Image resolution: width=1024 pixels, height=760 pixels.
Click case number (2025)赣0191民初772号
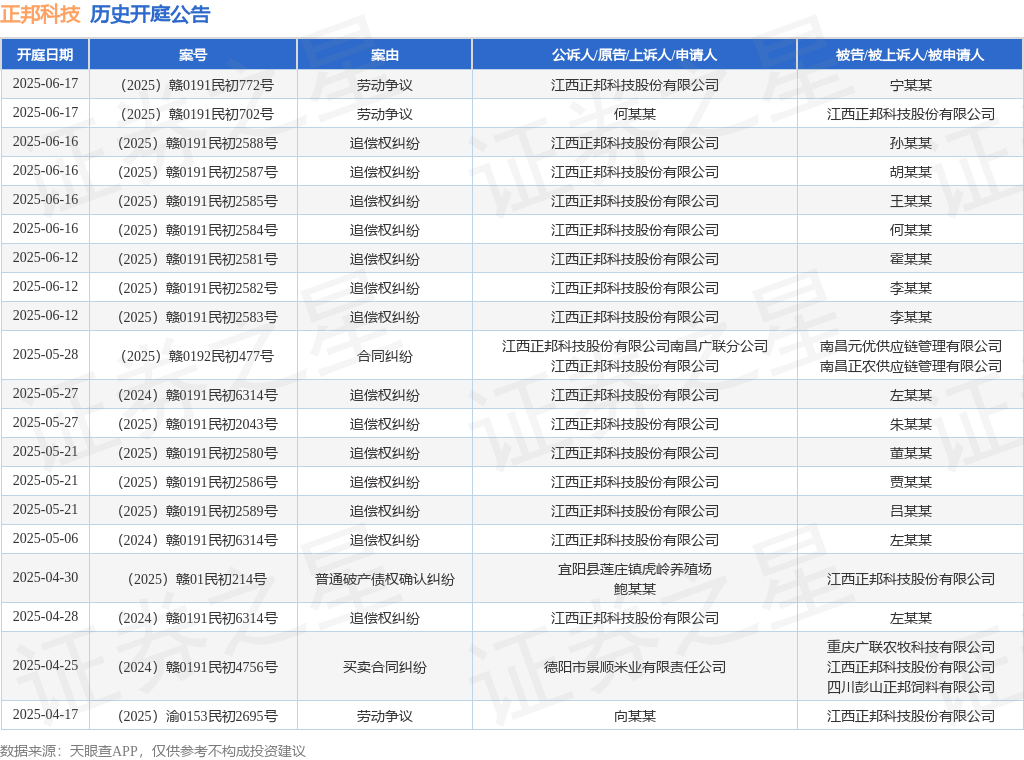(197, 85)
